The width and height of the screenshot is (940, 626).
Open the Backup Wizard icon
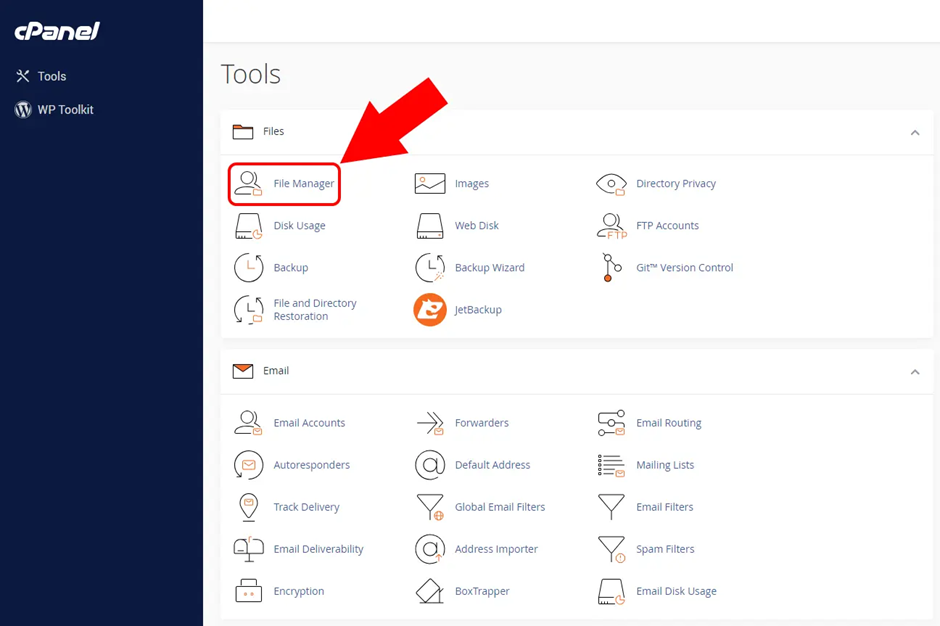[430, 267]
